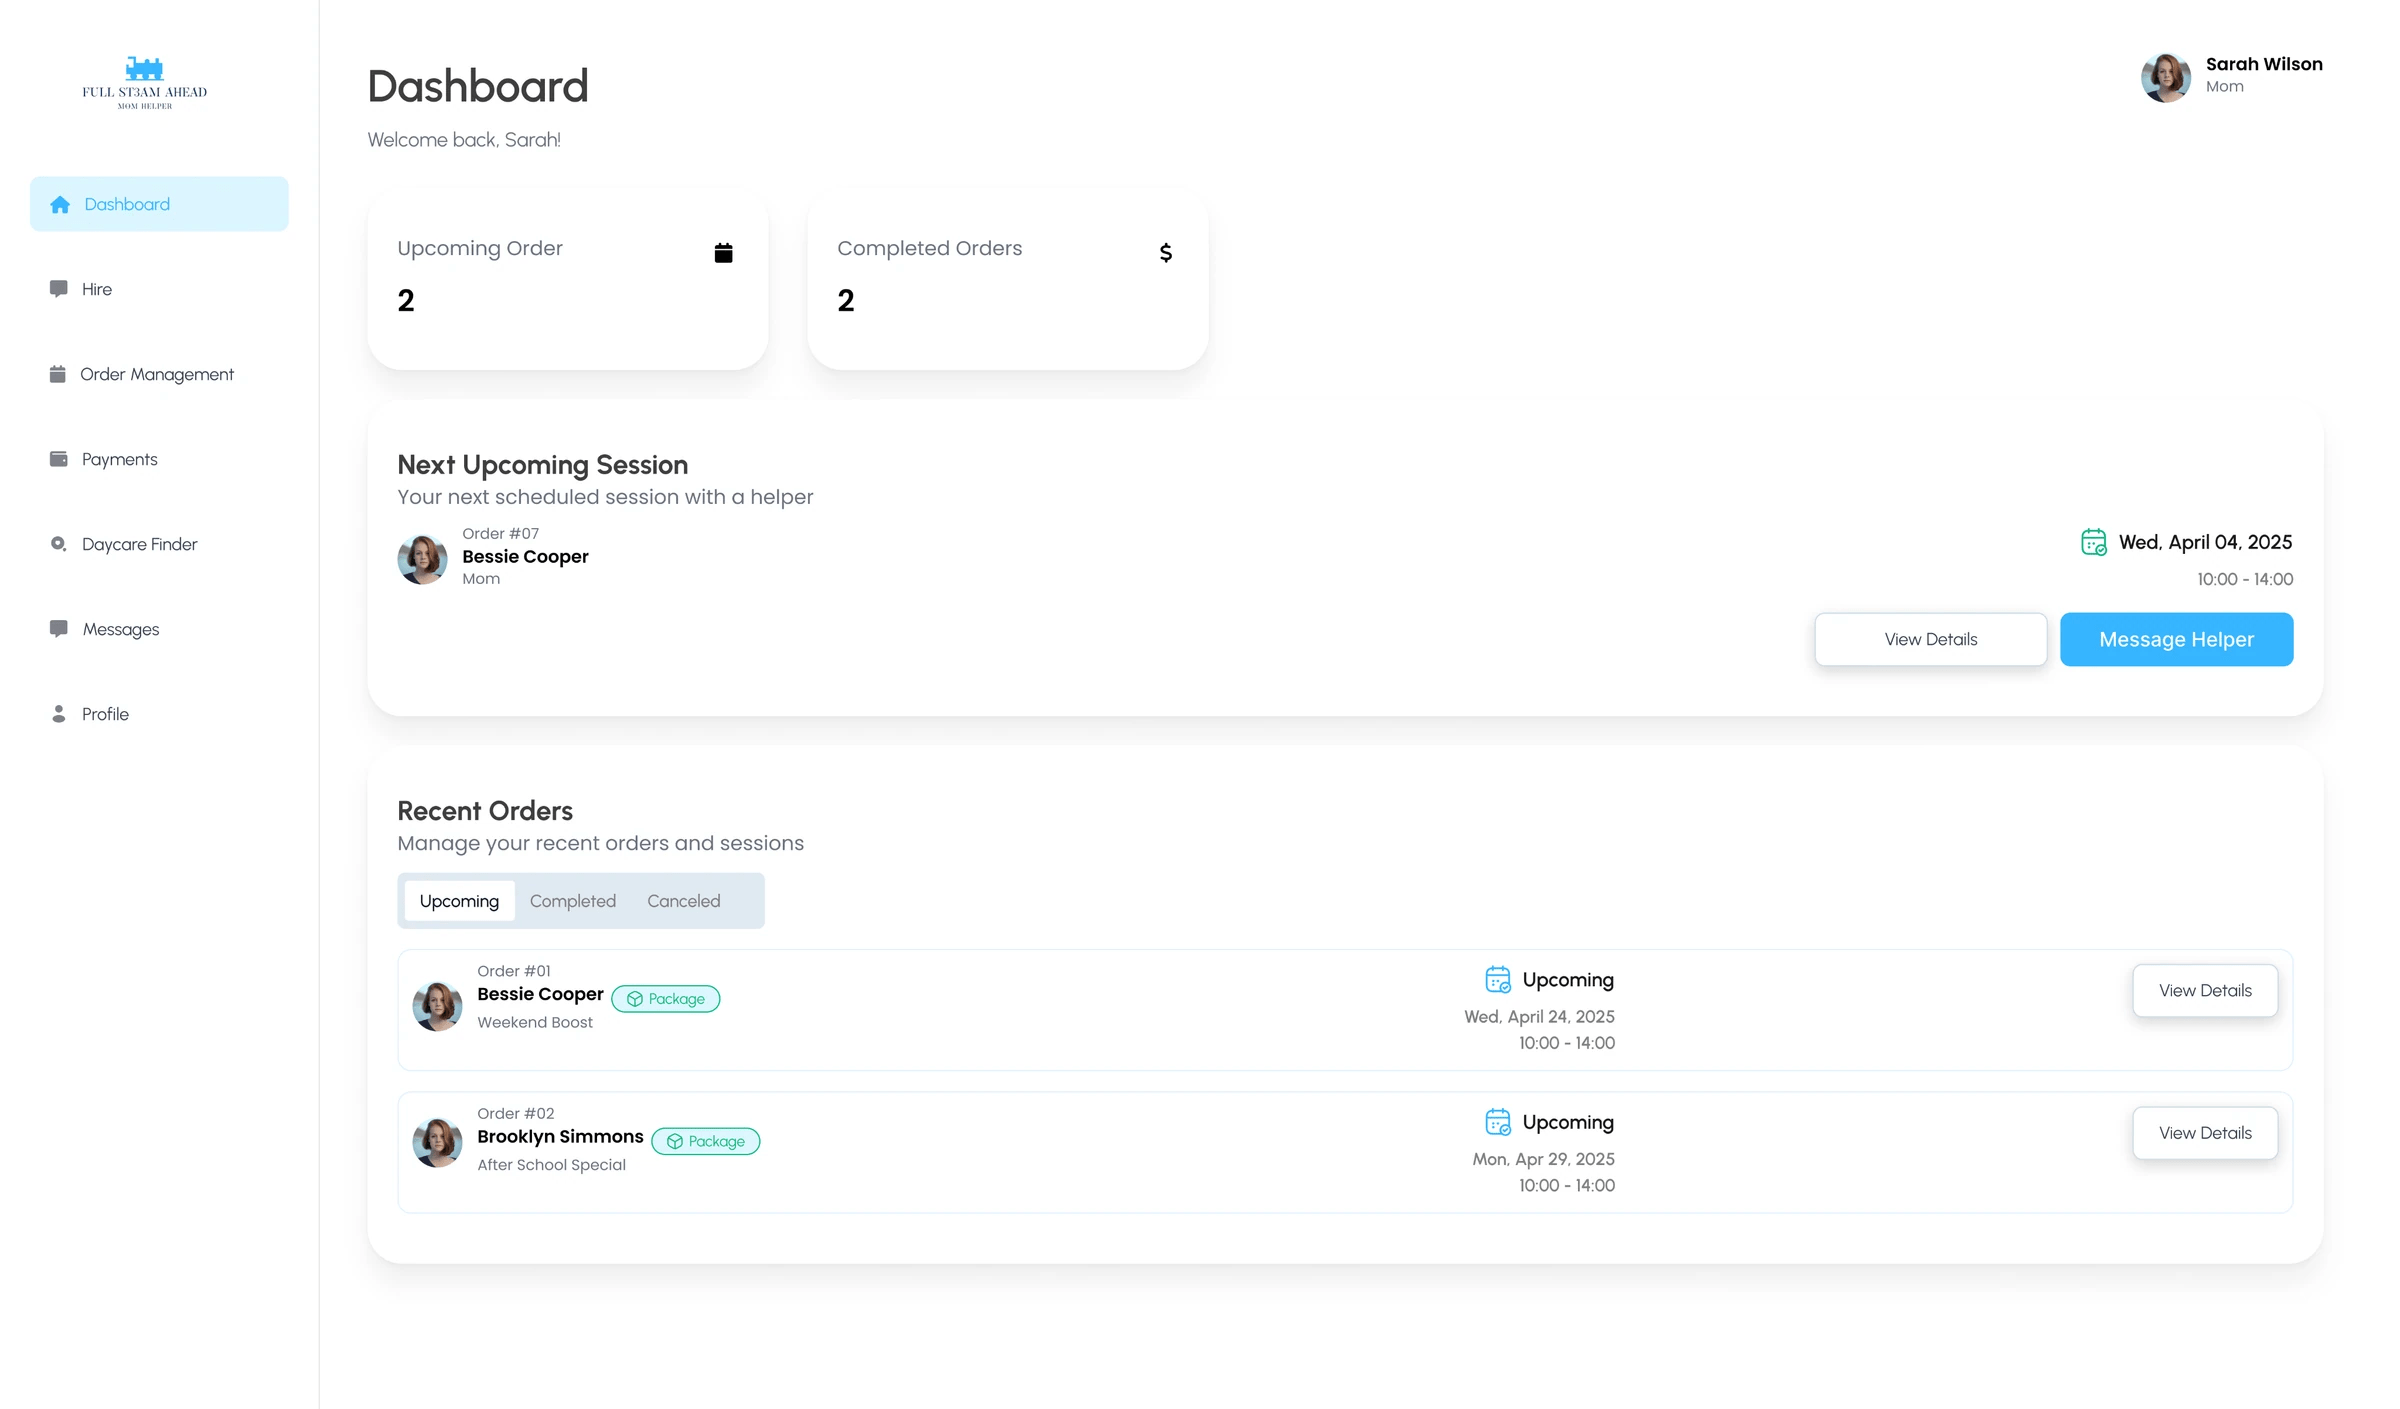
Task: Click View Details for next upcoming session
Action: [x=1930, y=639]
